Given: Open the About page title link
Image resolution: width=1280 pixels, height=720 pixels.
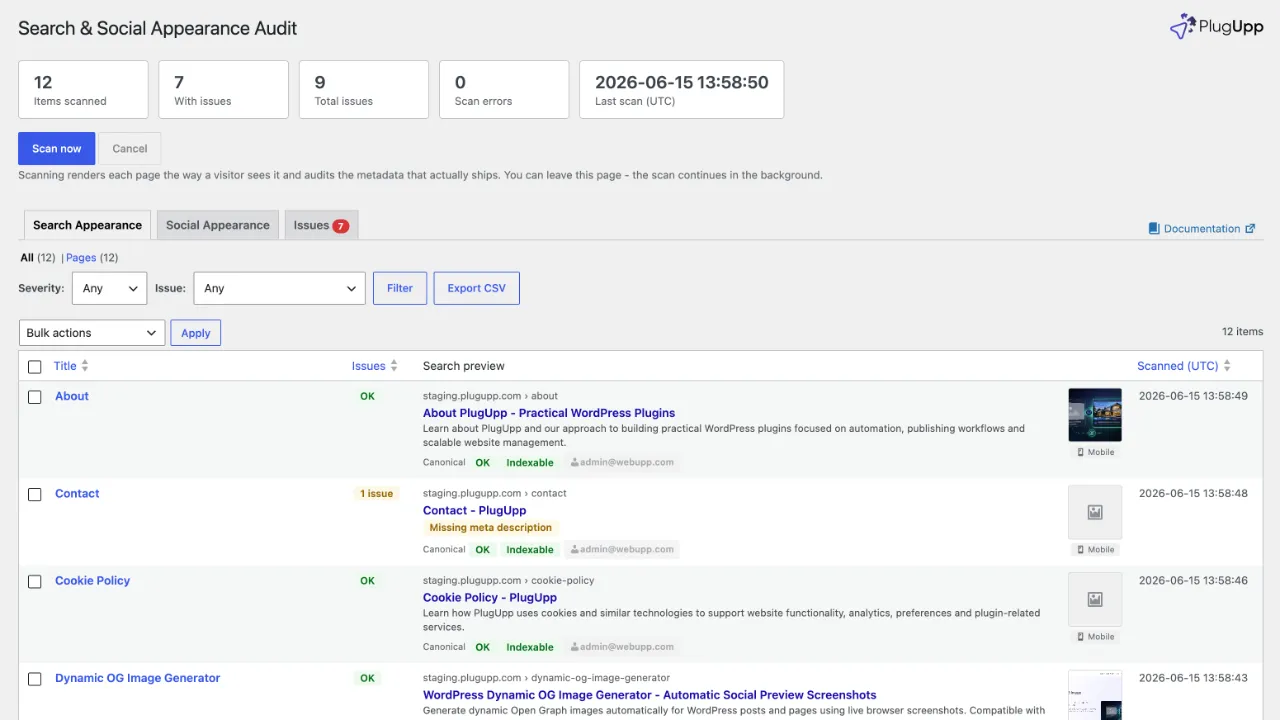Looking at the screenshot, I should coord(72,396).
